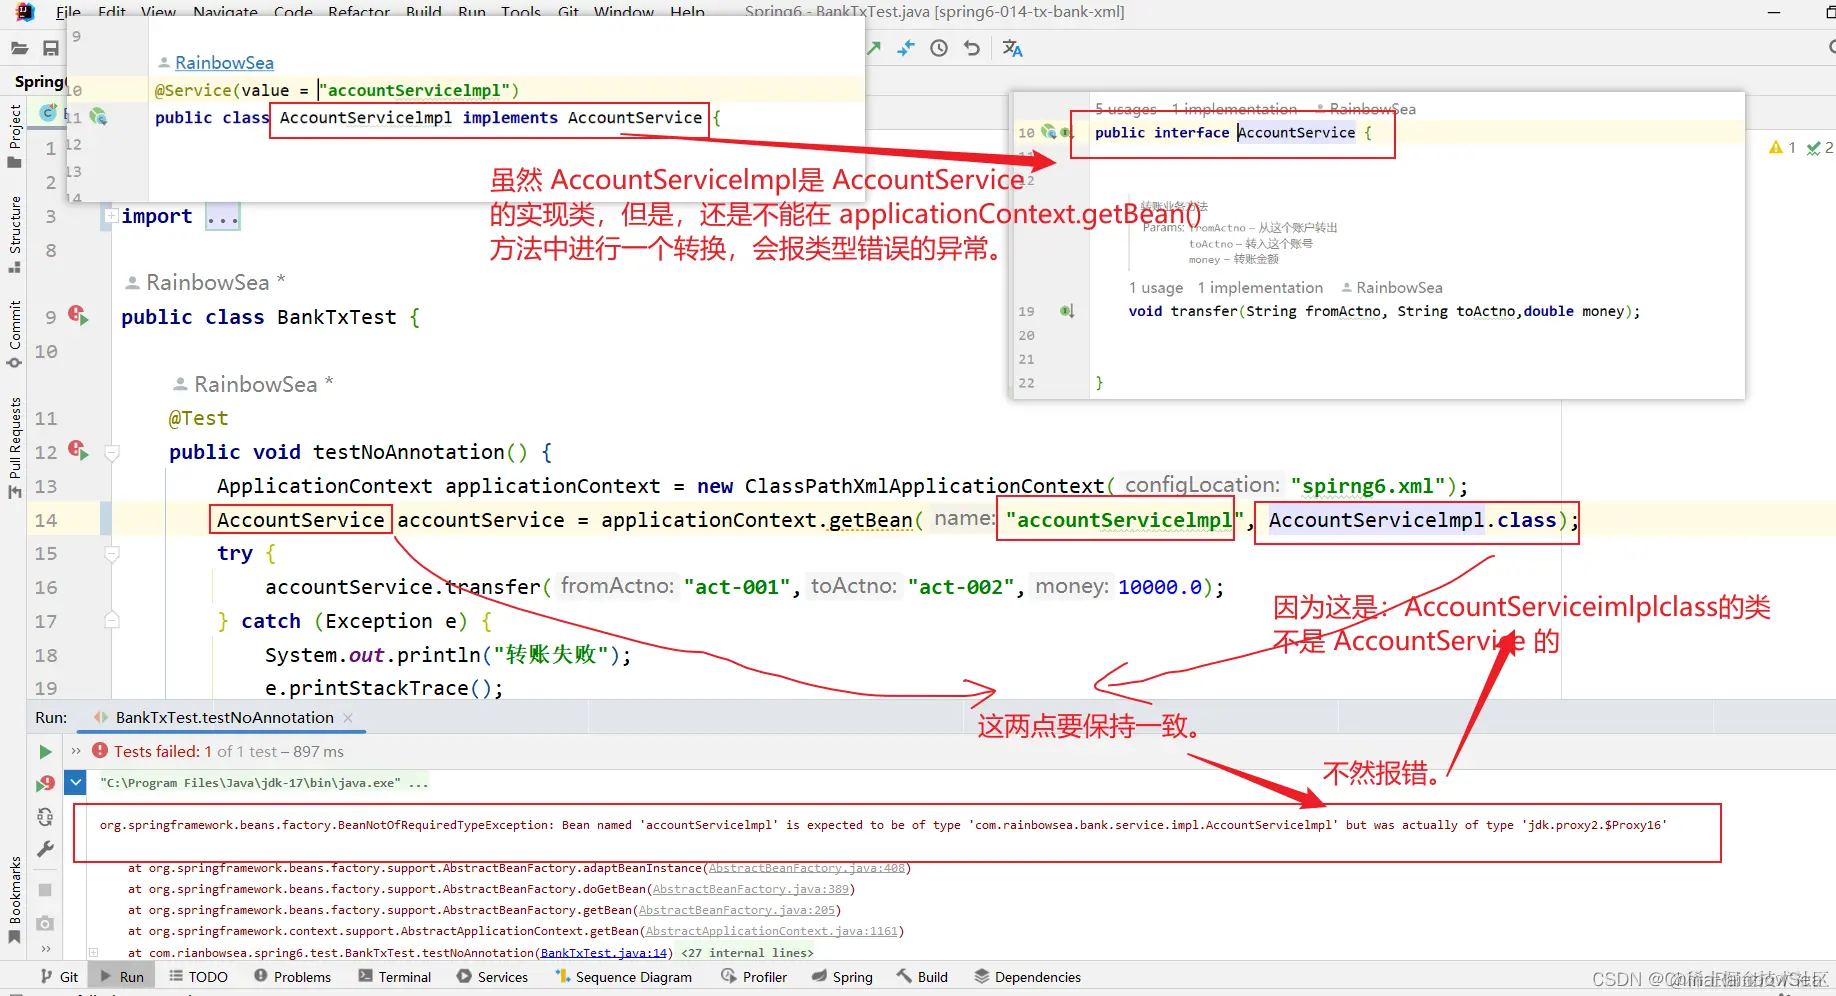
Task: Open the Navigate menu
Action: coord(225,12)
